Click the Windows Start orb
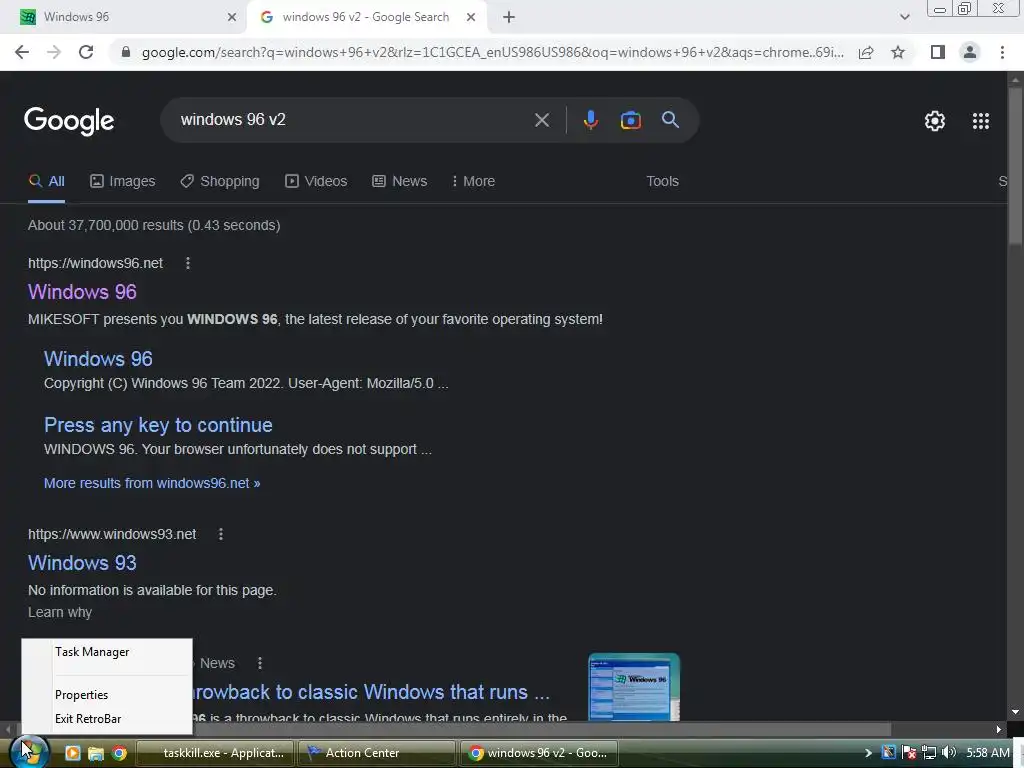1024x768 pixels. 29,752
